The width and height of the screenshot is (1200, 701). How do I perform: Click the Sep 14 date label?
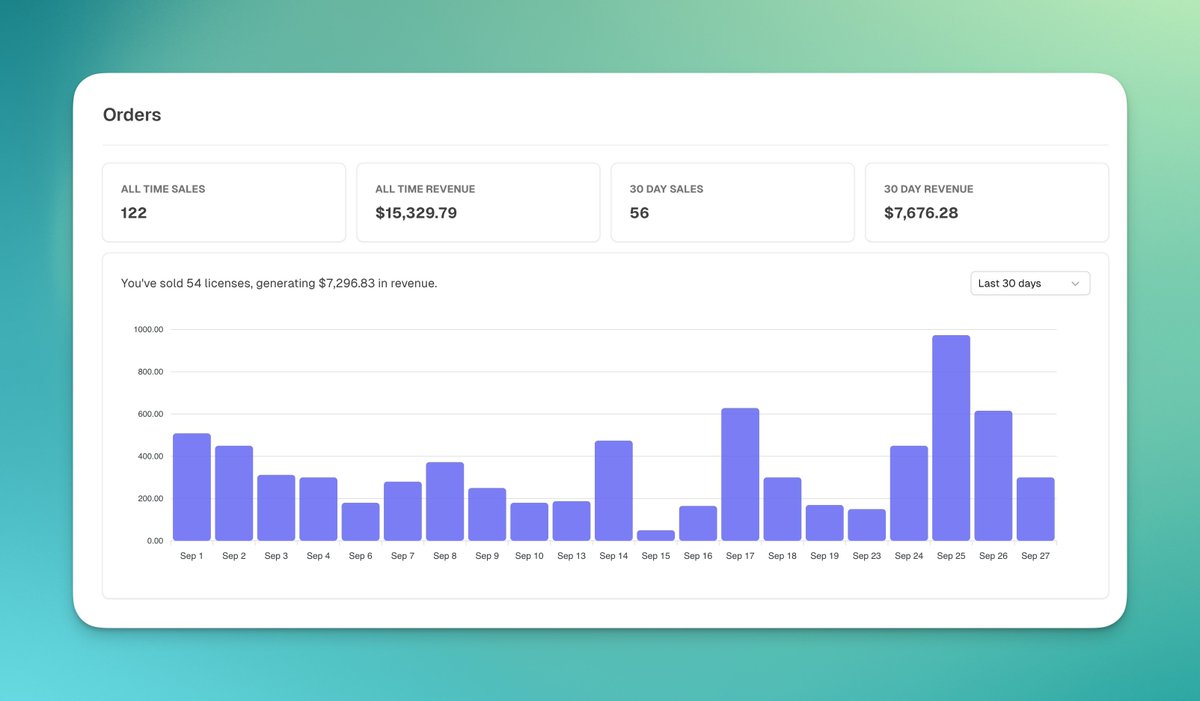click(614, 556)
